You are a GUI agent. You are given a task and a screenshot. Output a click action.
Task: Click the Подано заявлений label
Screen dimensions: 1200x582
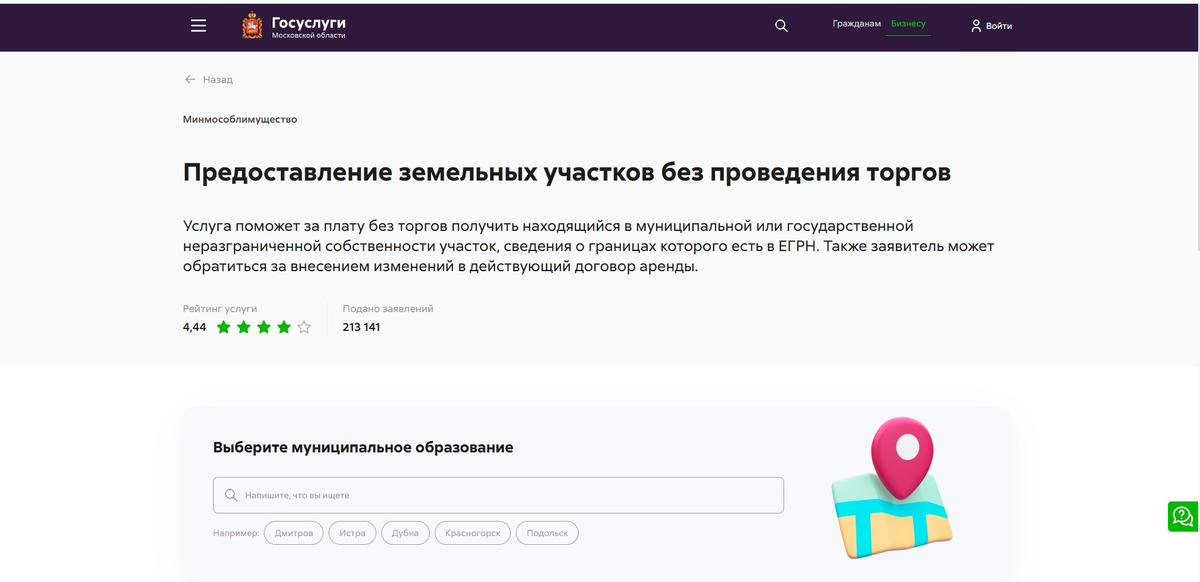[388, 309]
